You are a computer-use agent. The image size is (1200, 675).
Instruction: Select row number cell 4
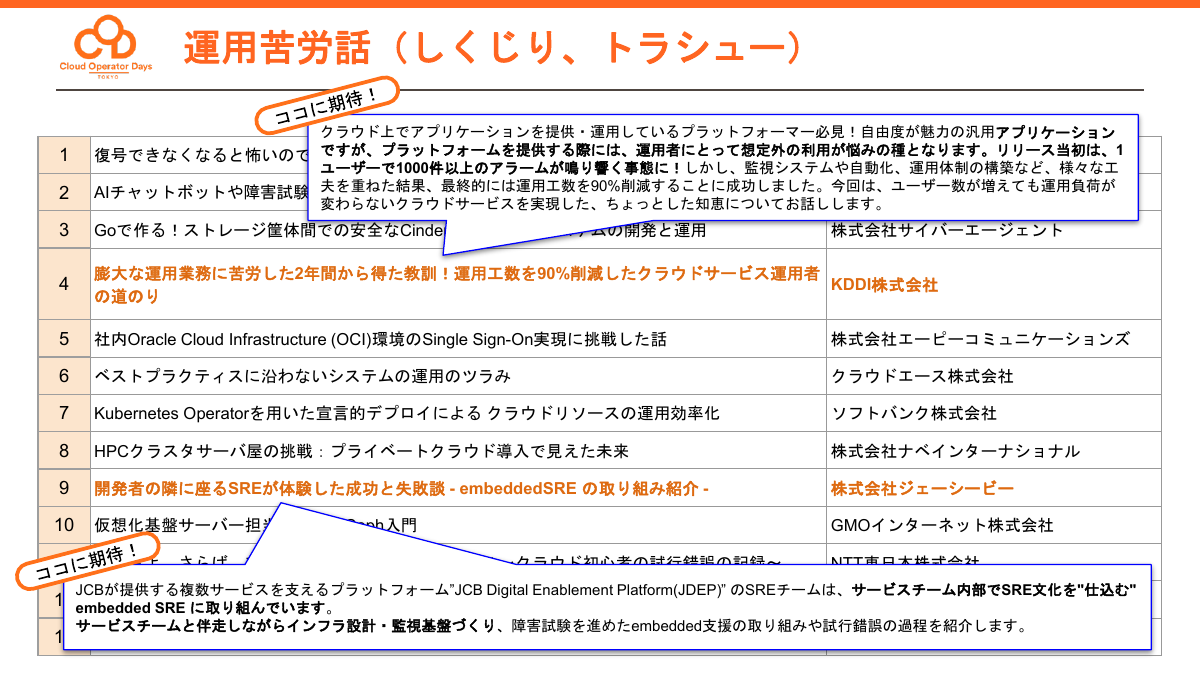tap(64, 284)
